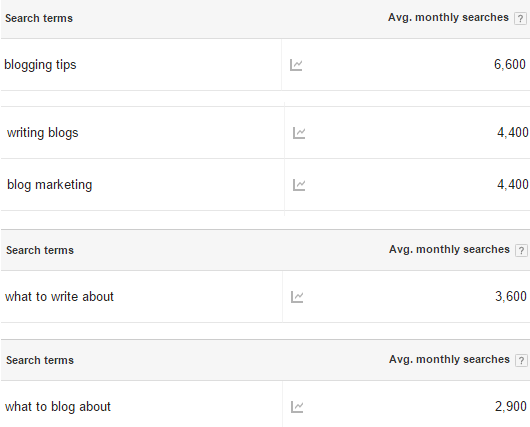Select the 'blog marketing' search term
Viewport: 530px width, 427px height.
[x=49, y=185]
